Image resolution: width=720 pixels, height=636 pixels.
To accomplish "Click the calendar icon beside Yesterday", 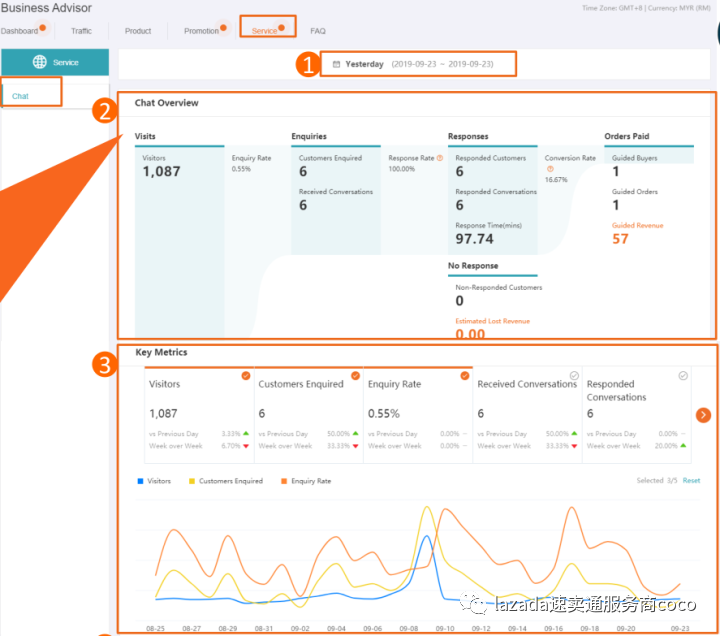I will [336, 64].
